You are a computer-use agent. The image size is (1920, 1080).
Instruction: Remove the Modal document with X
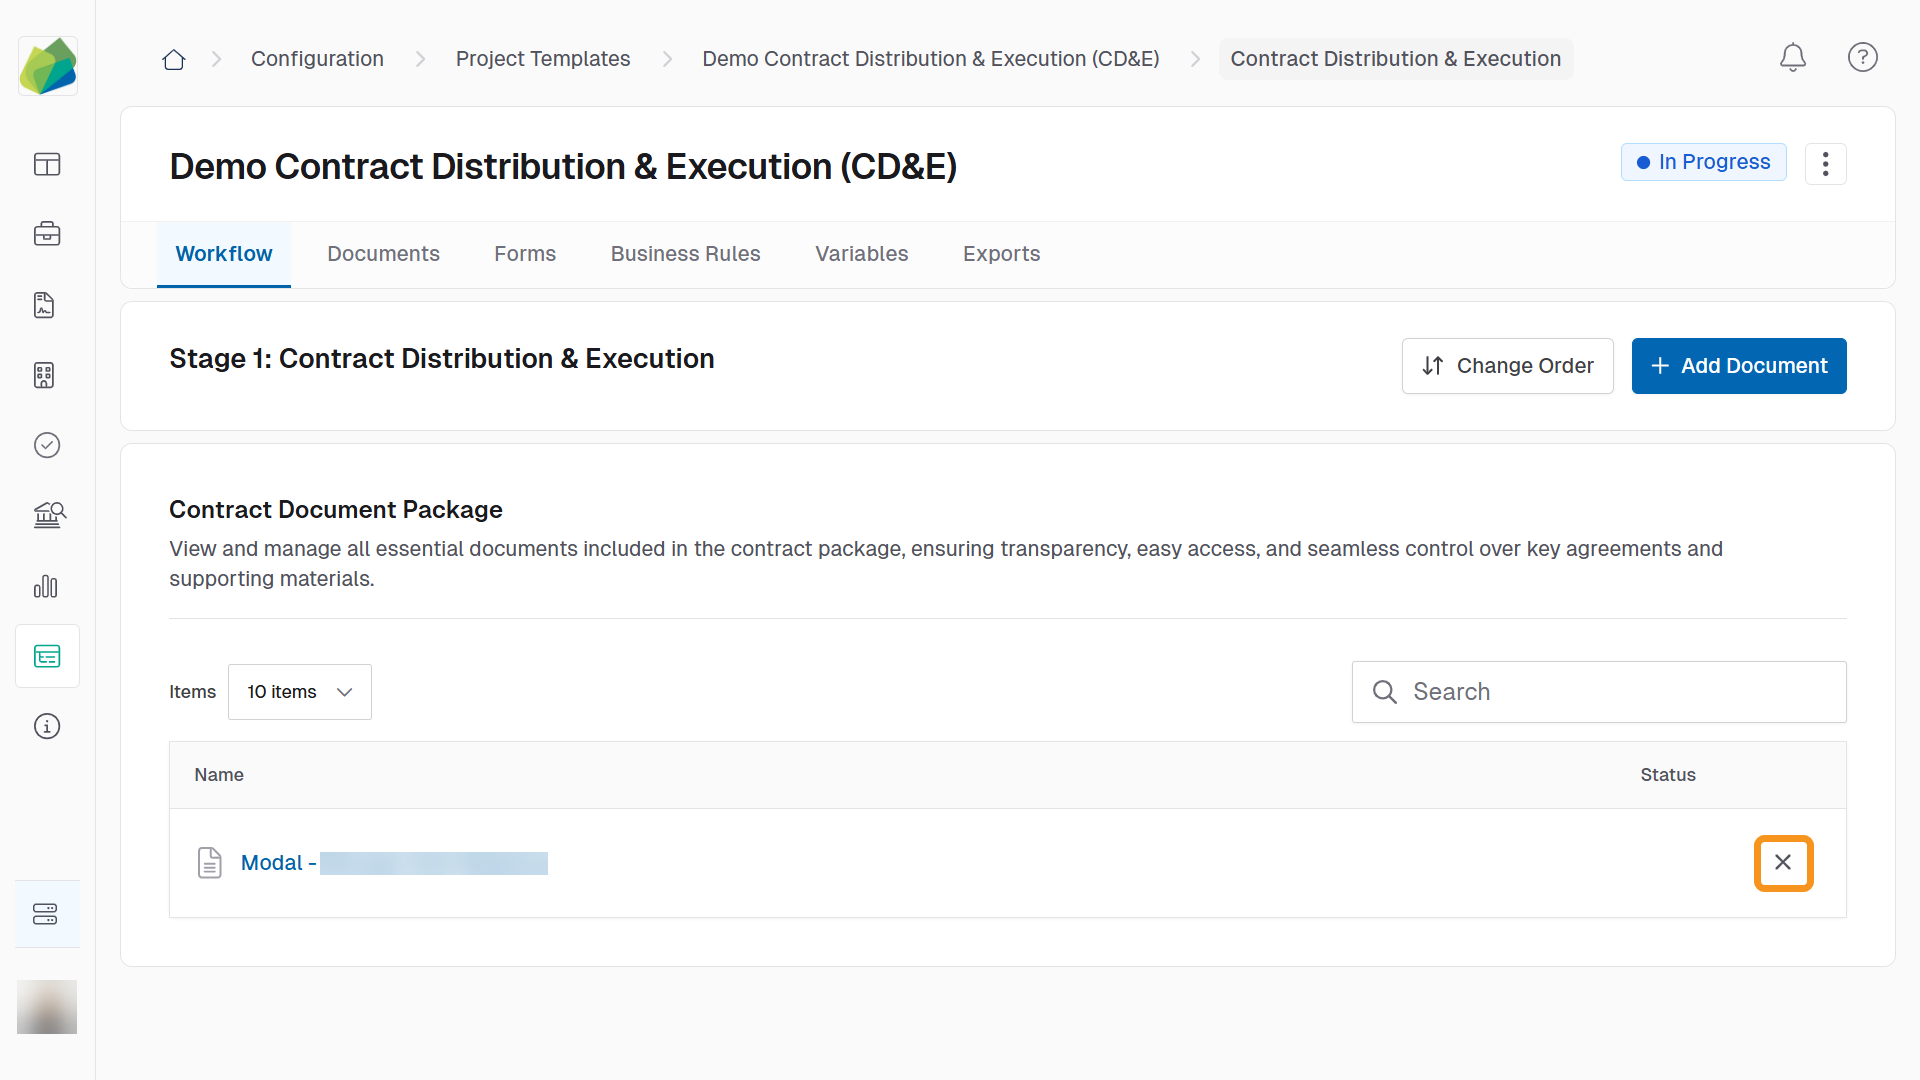(1783, 863)
